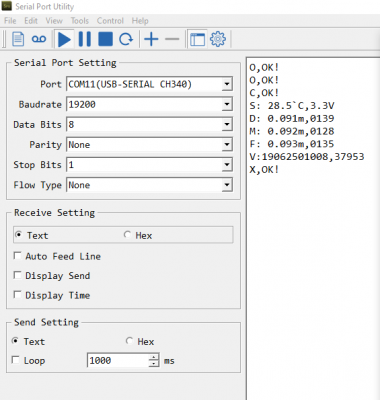The image size is (380, 400).
Task: Expand the Parity dropdown arrow
Action: [227, 145]
